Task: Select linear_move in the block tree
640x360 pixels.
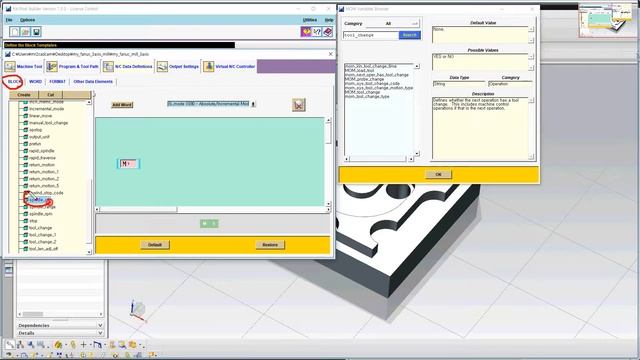Action: pos(40,116)
